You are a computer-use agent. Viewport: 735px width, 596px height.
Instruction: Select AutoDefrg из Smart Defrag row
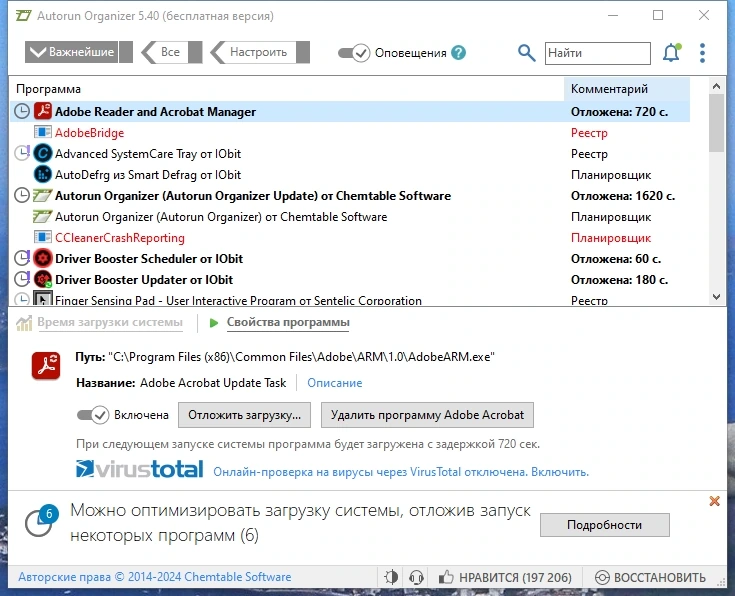(x=350, y=175)
